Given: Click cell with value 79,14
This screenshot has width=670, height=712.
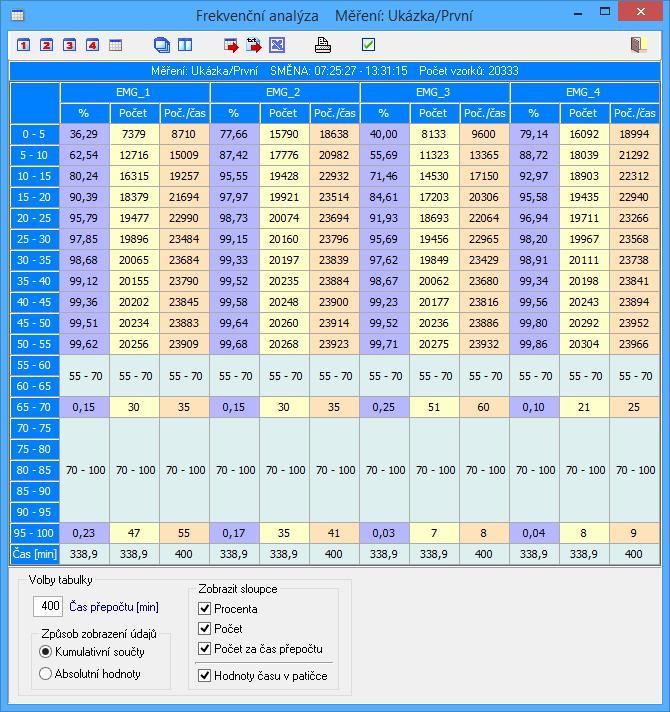Looking at the screenshot, I should click(x=535, y=134).
